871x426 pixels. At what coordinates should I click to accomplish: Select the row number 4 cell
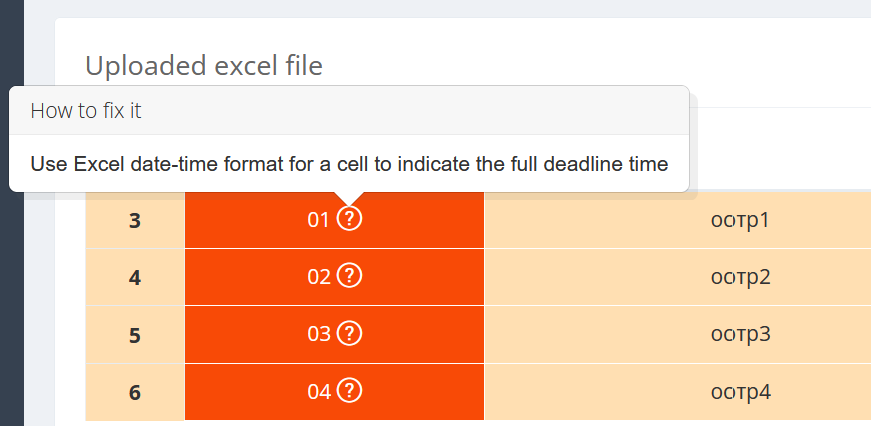point(135,277)
